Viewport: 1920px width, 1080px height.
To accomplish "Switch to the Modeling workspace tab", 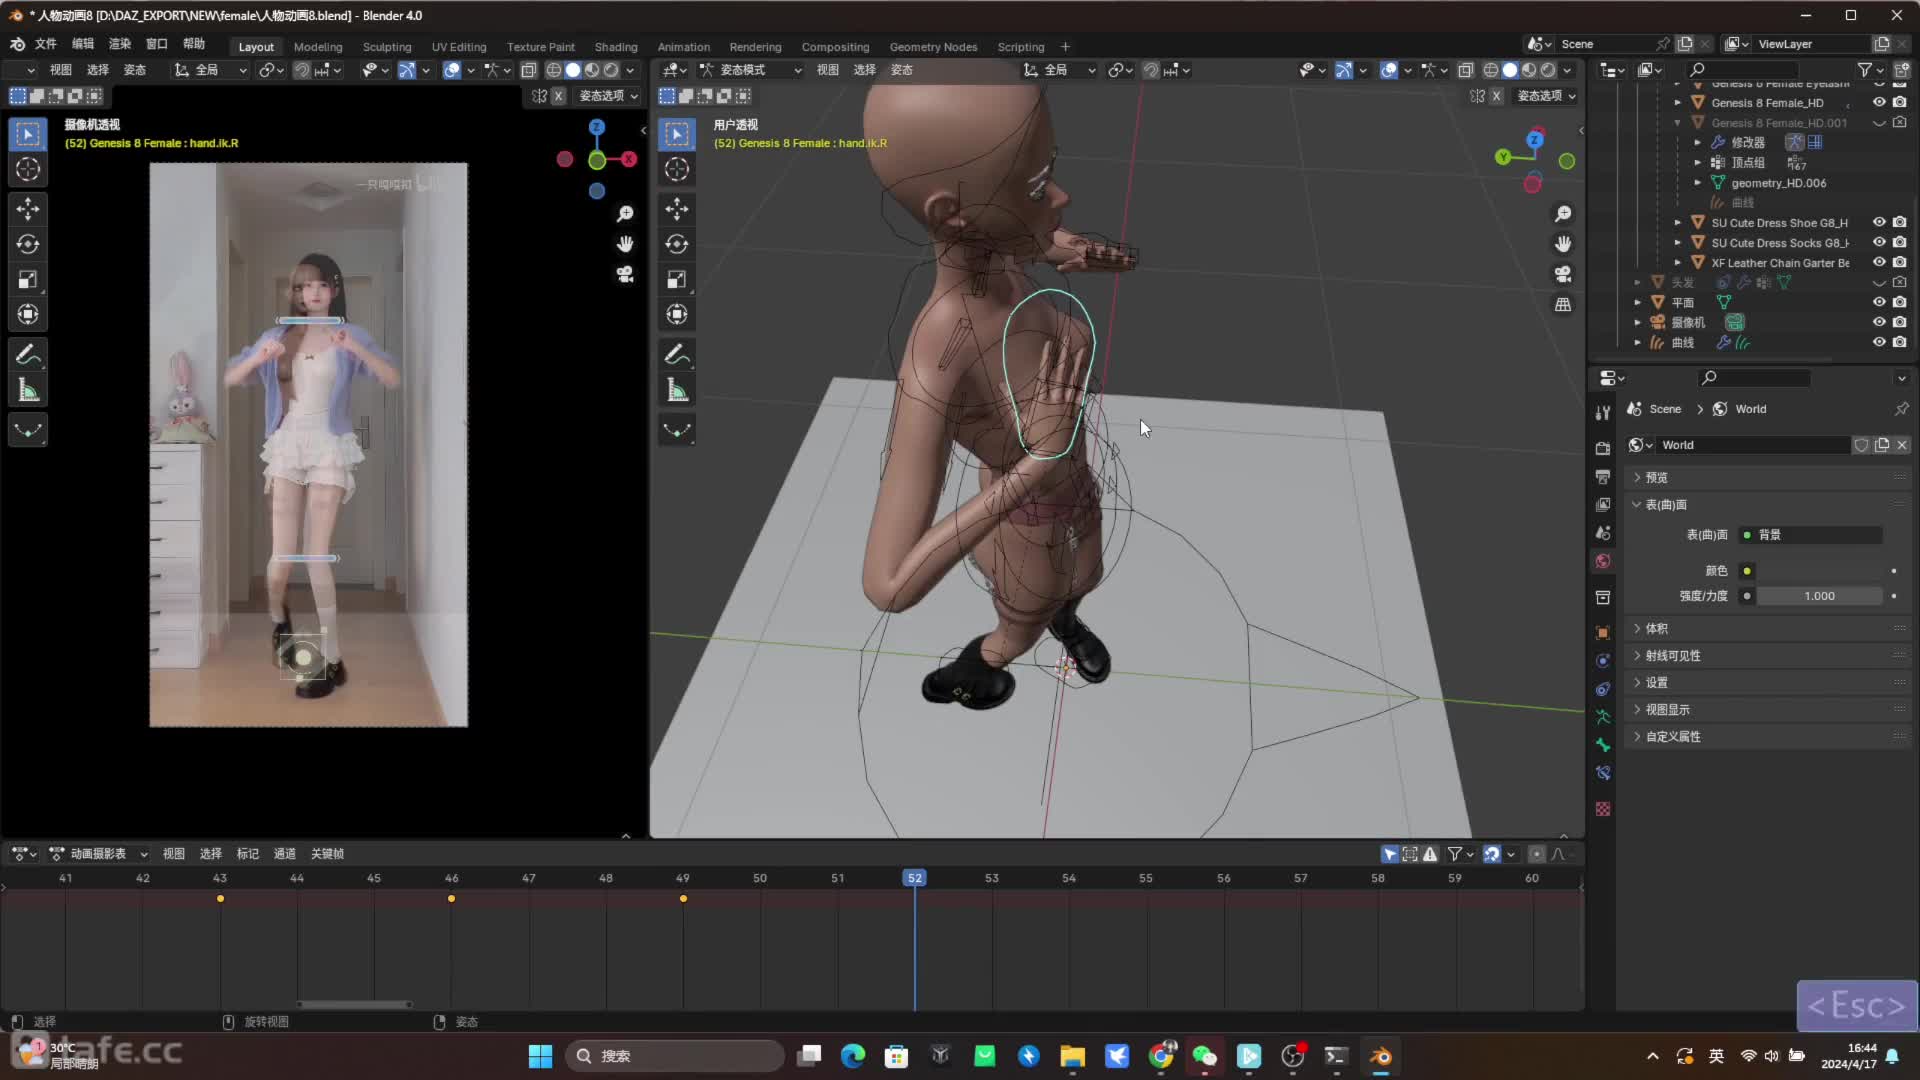I will click(x=318, y=47).
